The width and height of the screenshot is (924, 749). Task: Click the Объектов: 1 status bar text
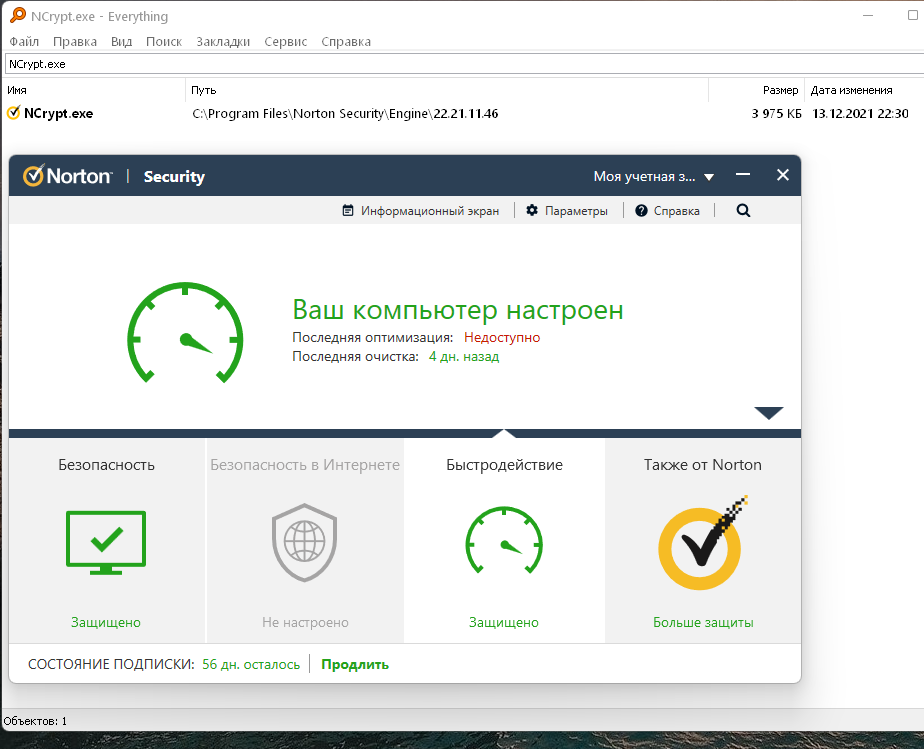[35, 721]
